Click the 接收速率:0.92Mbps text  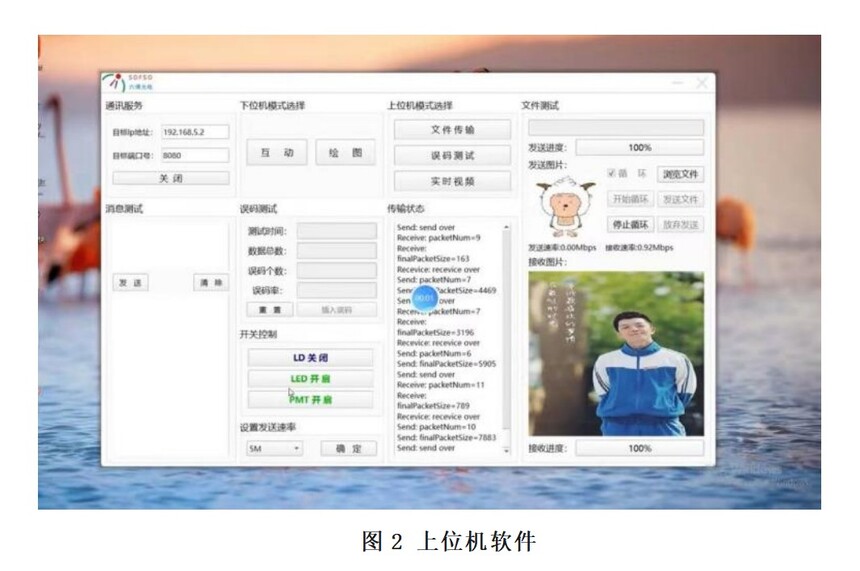click(639, 248)
